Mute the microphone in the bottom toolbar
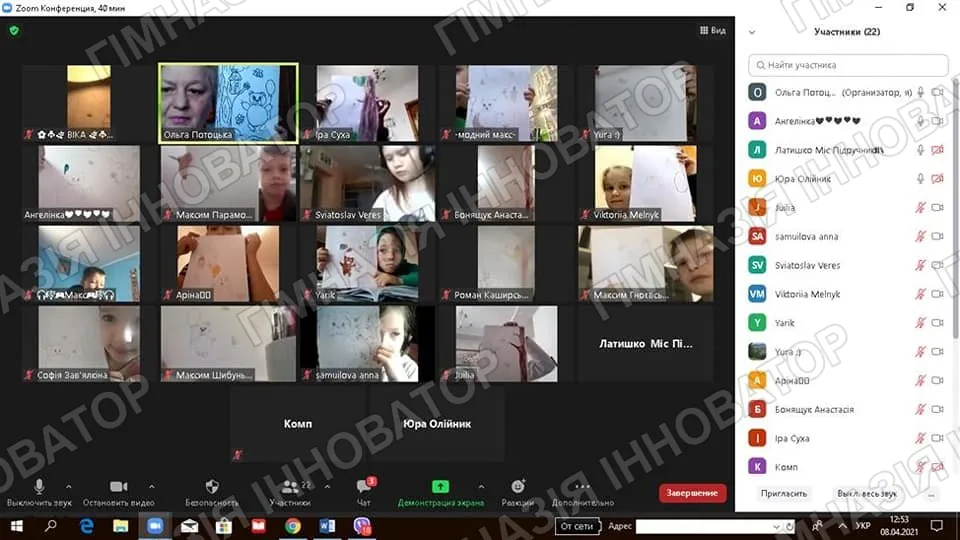 [39, 487]
